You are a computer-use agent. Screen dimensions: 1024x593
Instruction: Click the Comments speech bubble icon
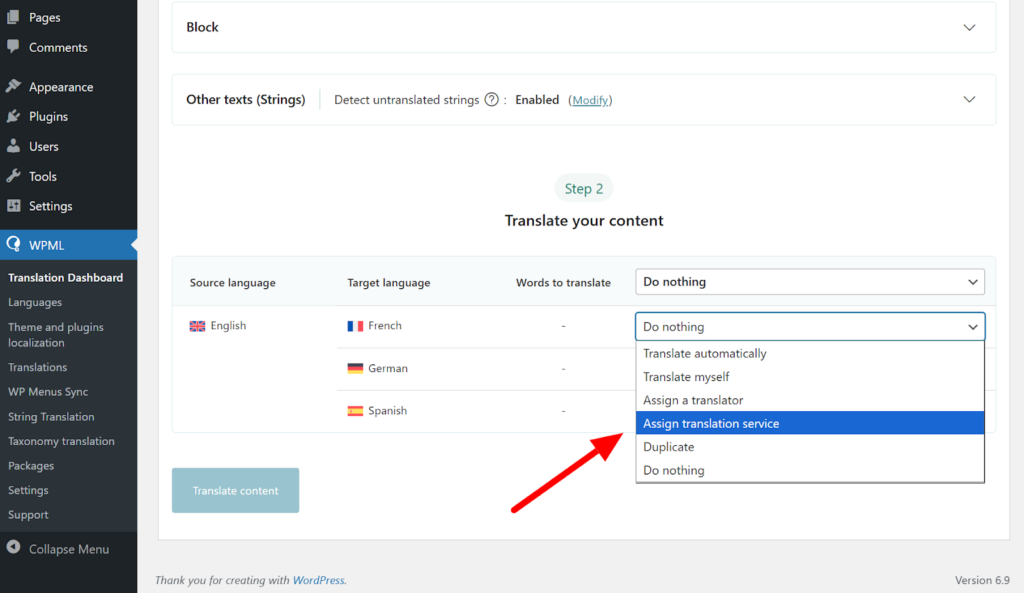(x=13, y=46)
